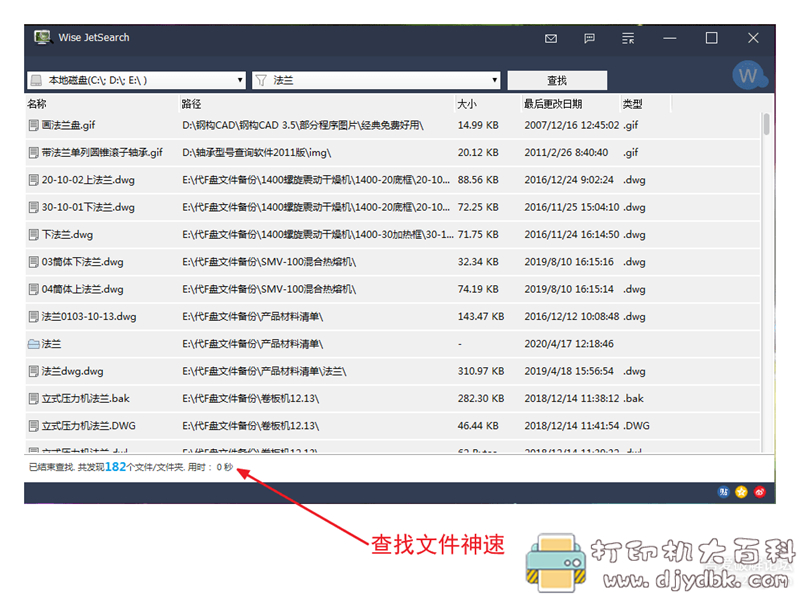Click the file icon of 下法兰.dwg
The image size is (800, 594).
(34, 235)
